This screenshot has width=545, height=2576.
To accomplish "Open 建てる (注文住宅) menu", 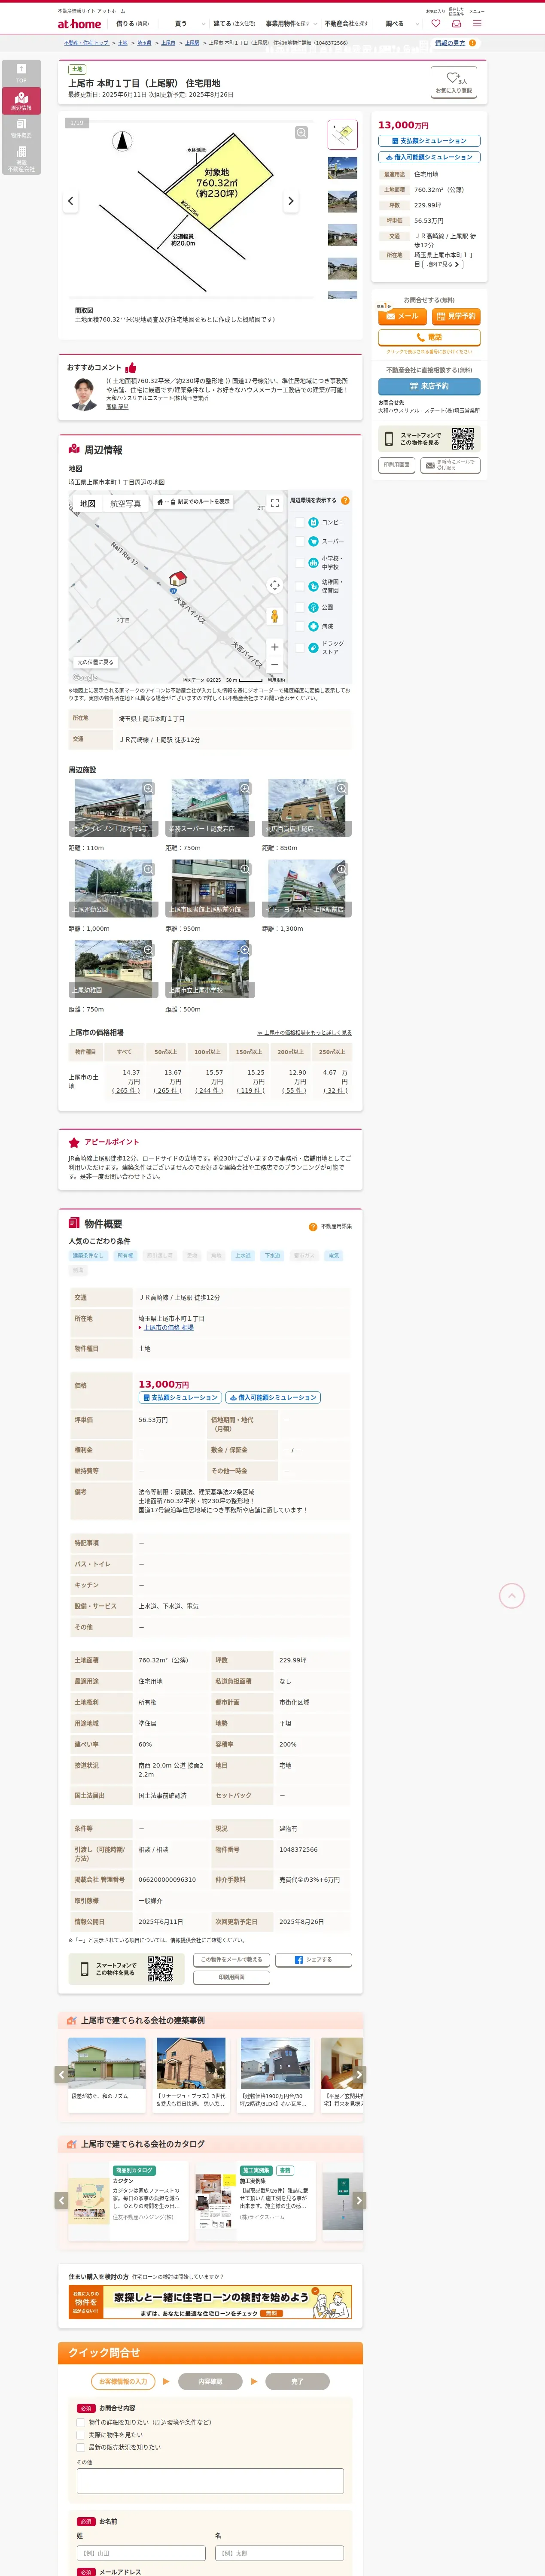I will coord(234,24).
